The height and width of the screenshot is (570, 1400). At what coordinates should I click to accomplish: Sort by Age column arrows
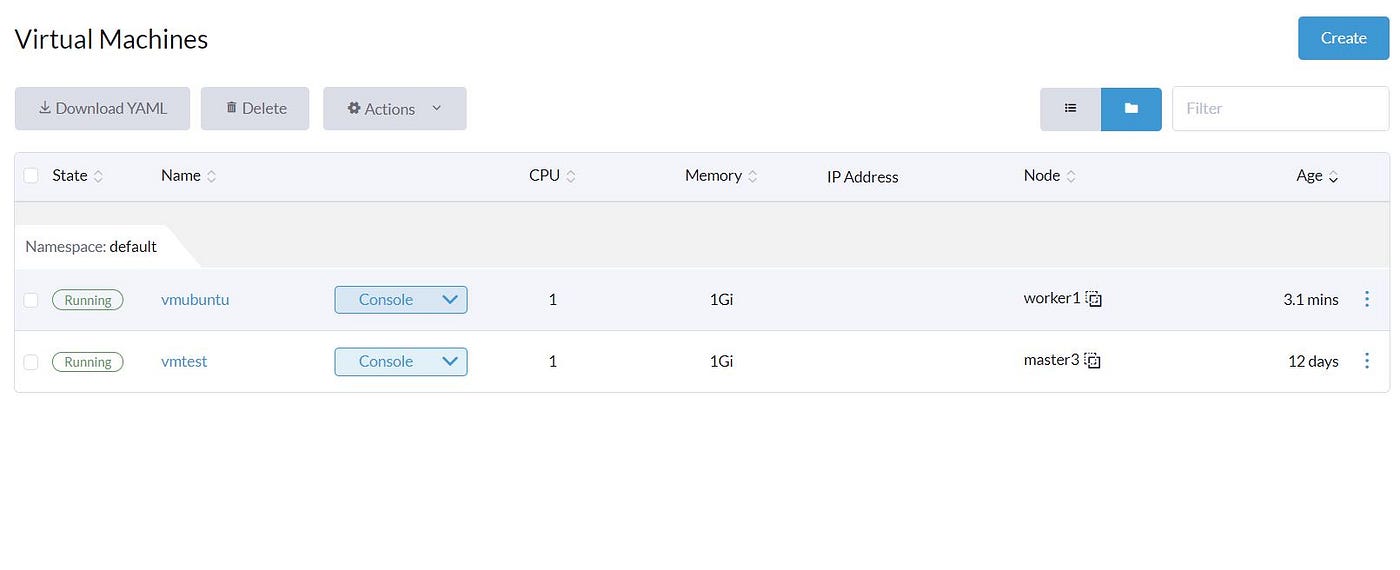(1334, 177)
